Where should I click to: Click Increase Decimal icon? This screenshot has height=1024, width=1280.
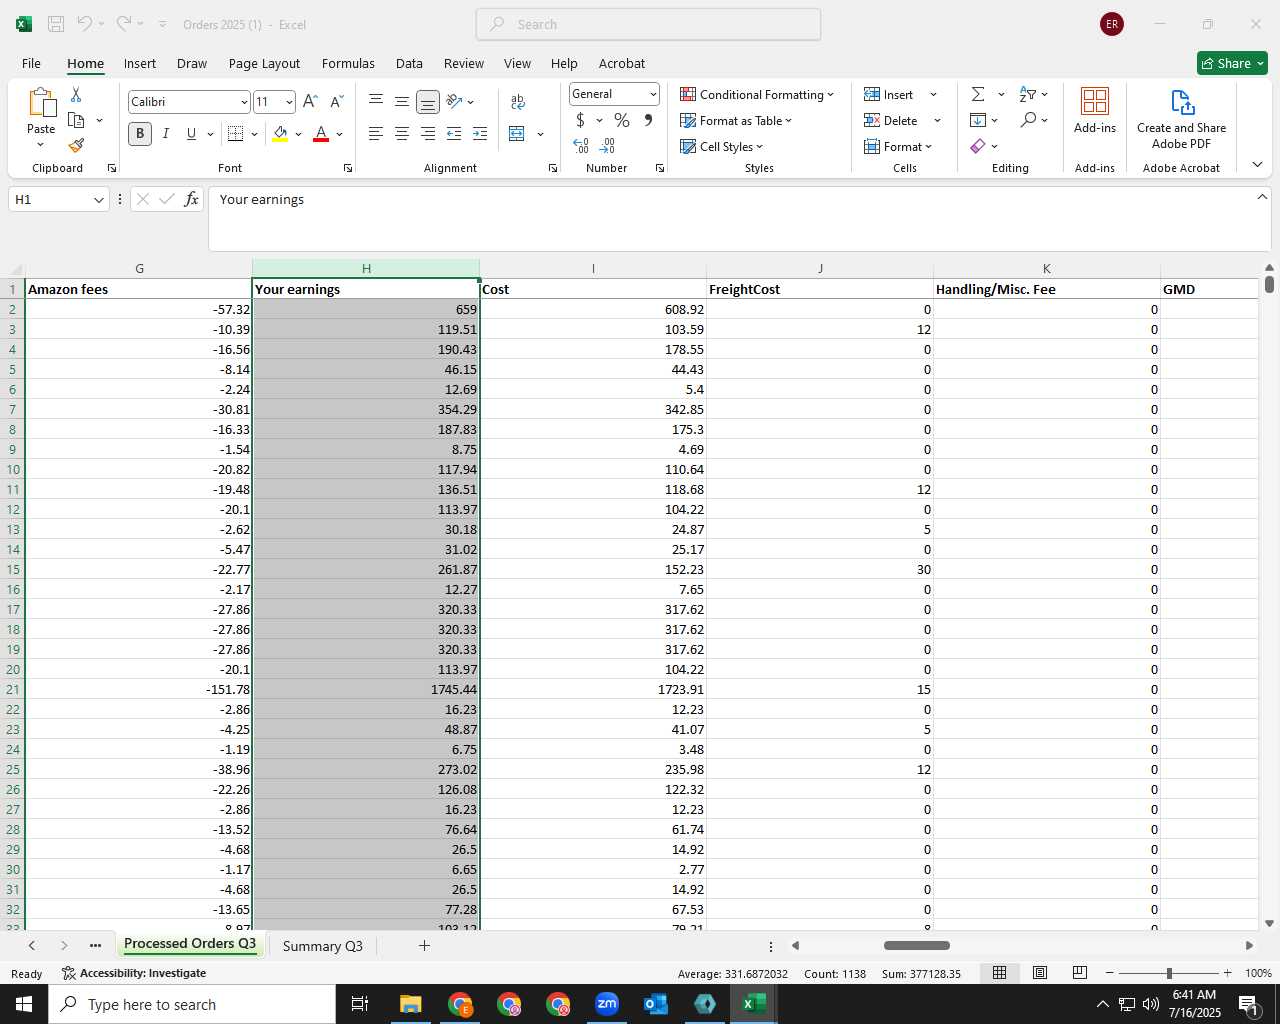coord(581,146)
